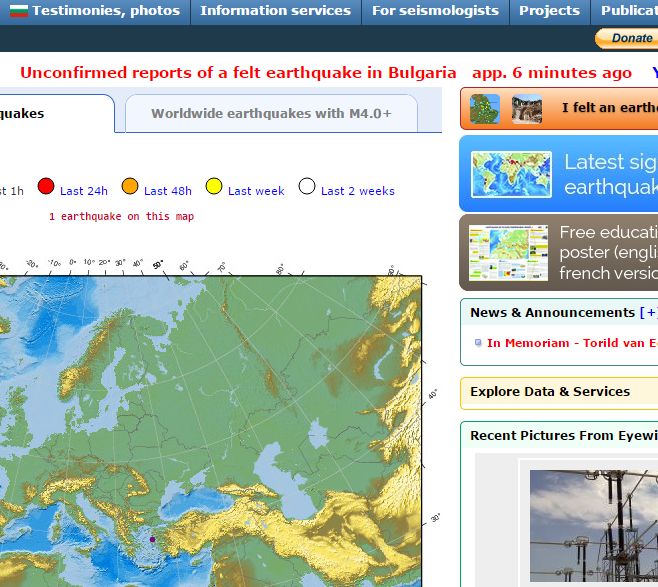
Task: Click the Donate button
Action: (627, 38)
